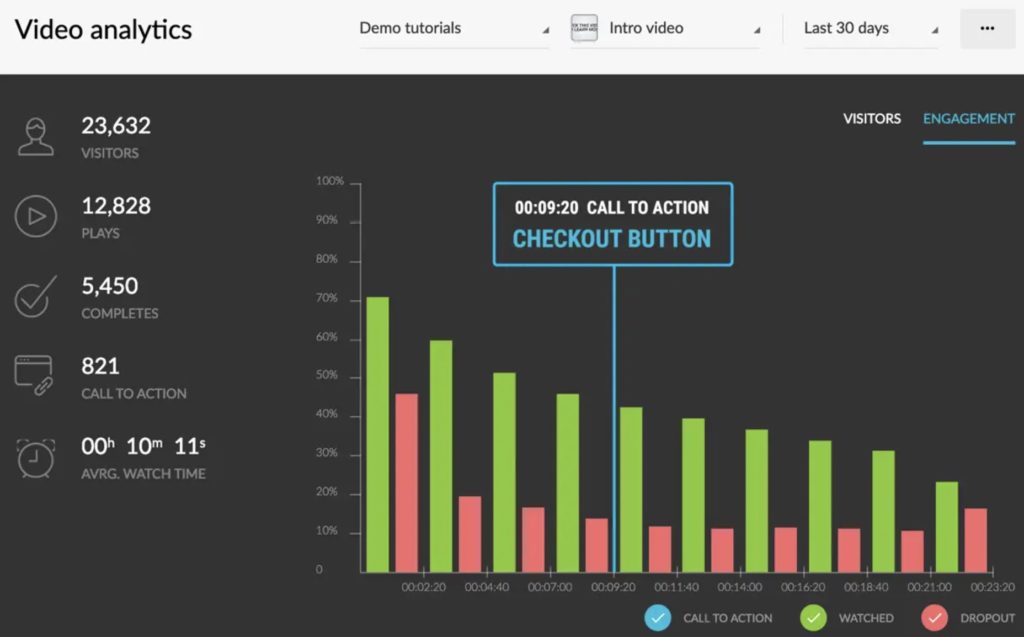Toggle the Call to Action legend checkbox

pos(658,617)
